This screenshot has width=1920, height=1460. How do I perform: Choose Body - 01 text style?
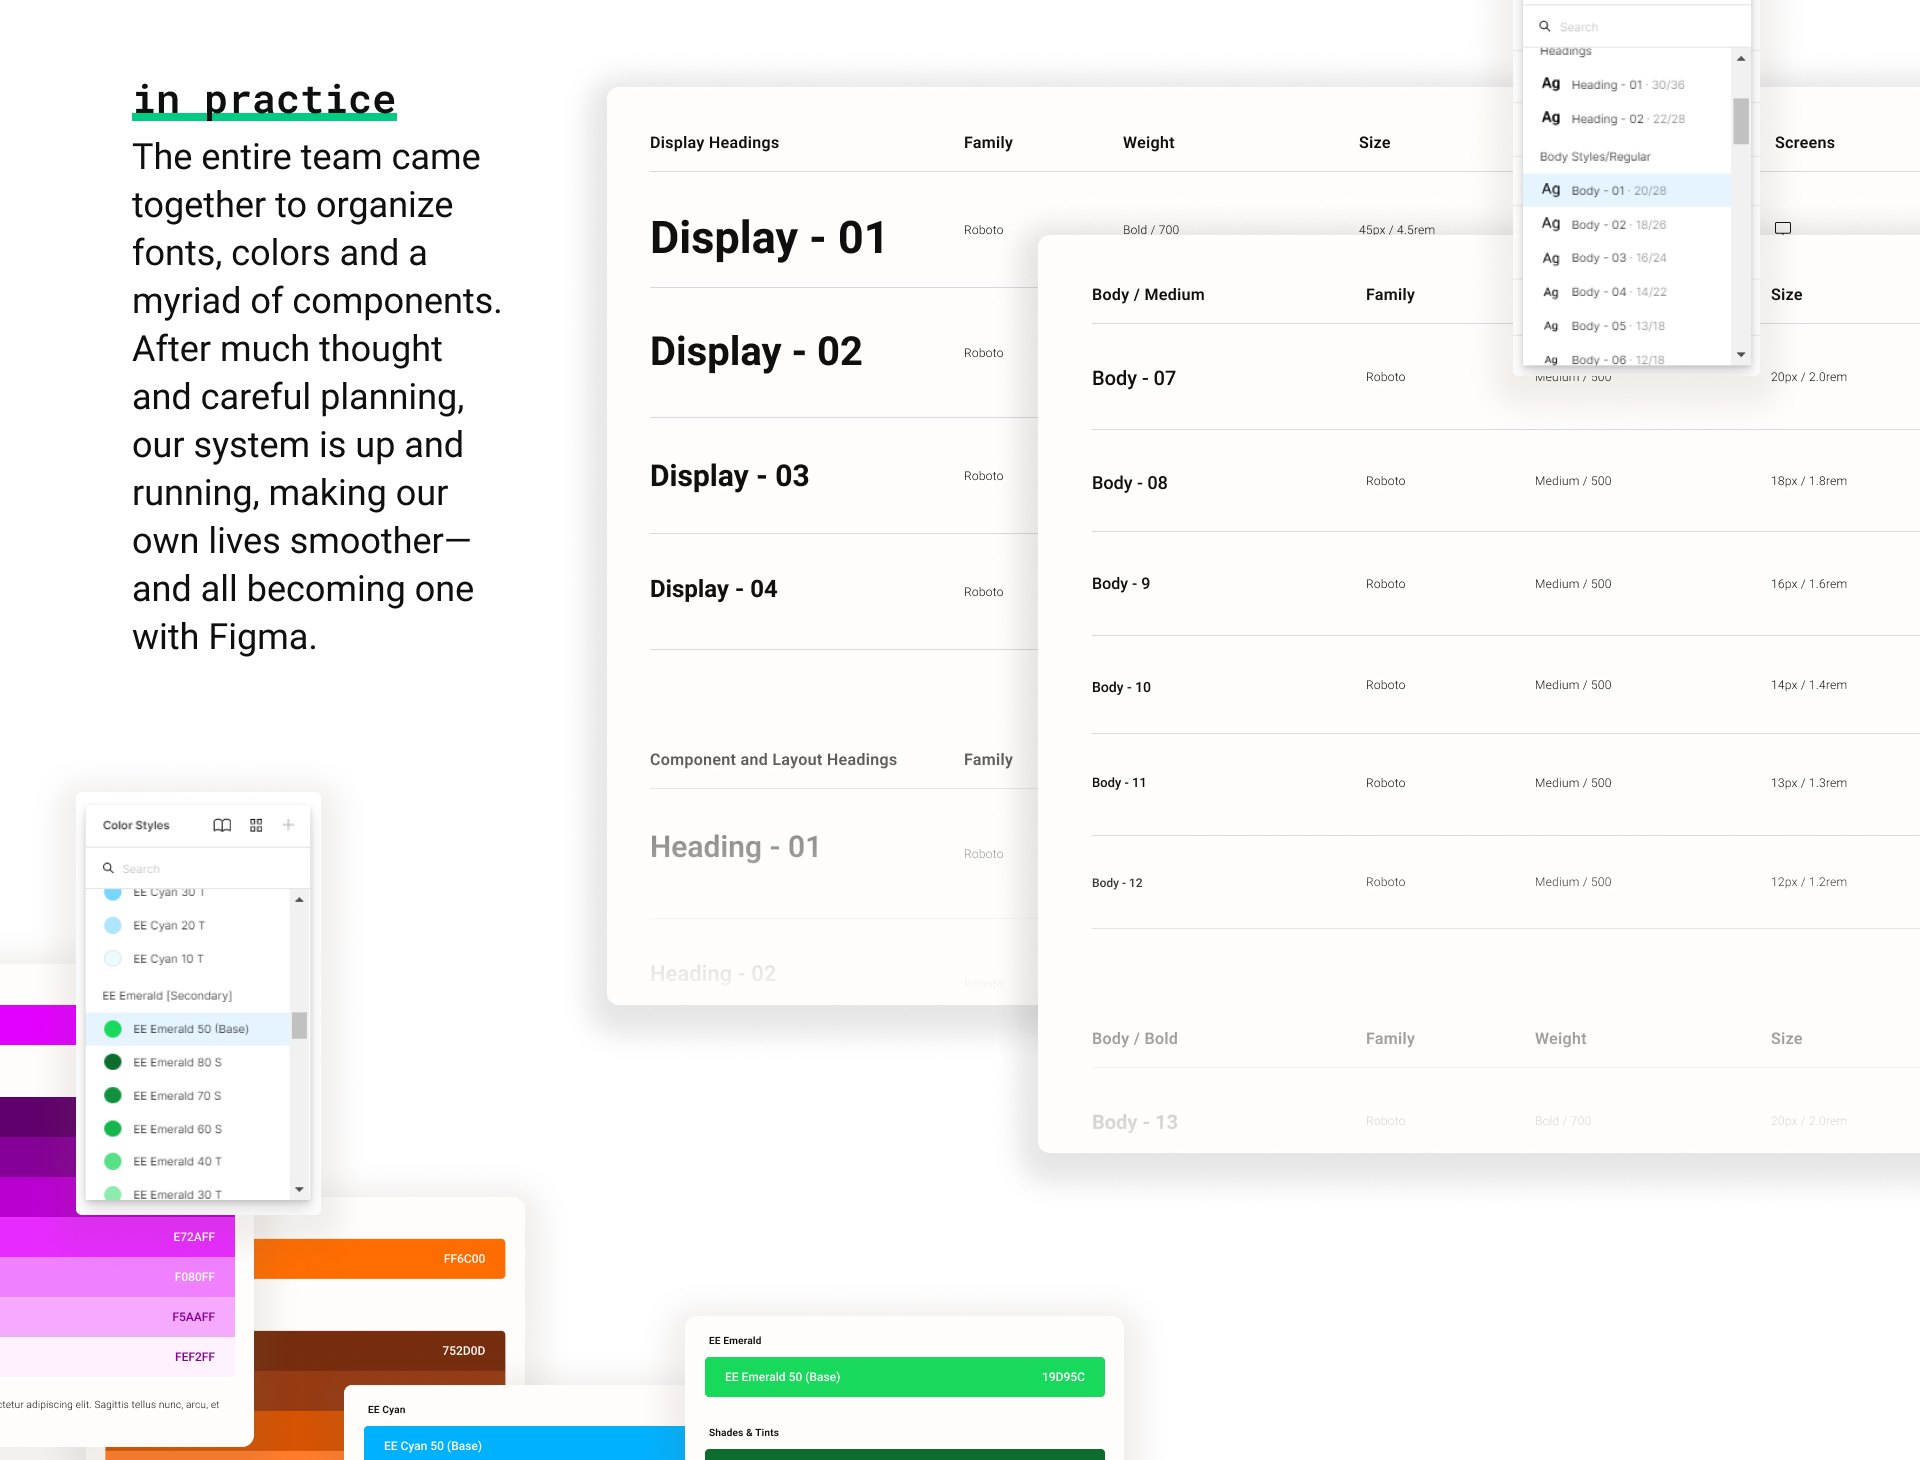[x=1626, y=190]
